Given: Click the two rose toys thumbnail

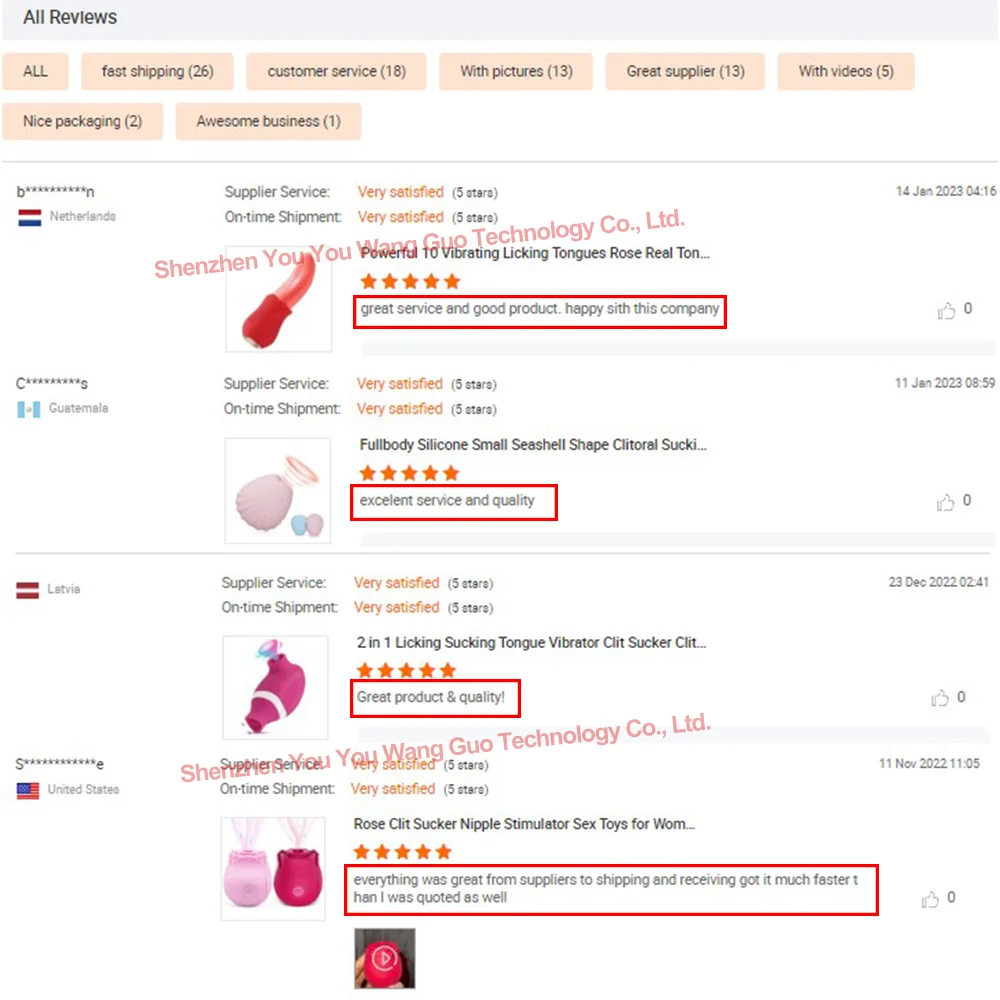Looking at the screenshot, I should 273,869.
